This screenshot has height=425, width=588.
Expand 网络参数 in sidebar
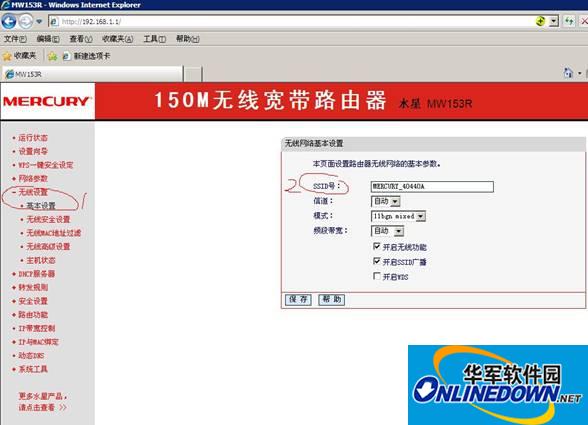(33, 178)
